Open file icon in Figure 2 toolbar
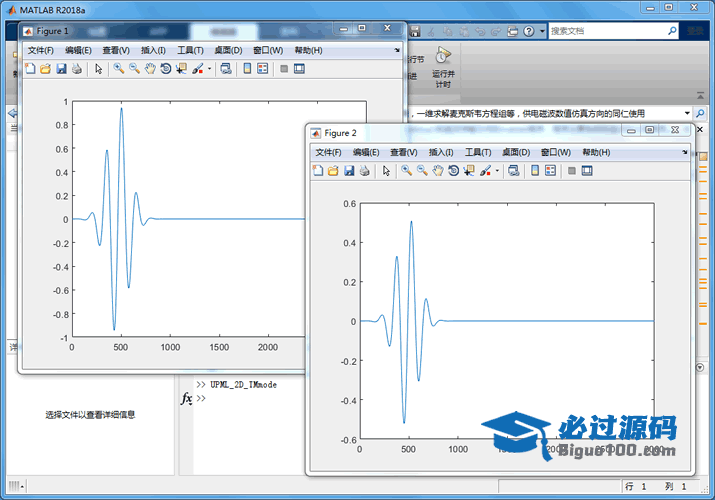The width and height of the screenshot is (715, 500). pyautogui.click(x=333, y=171)
